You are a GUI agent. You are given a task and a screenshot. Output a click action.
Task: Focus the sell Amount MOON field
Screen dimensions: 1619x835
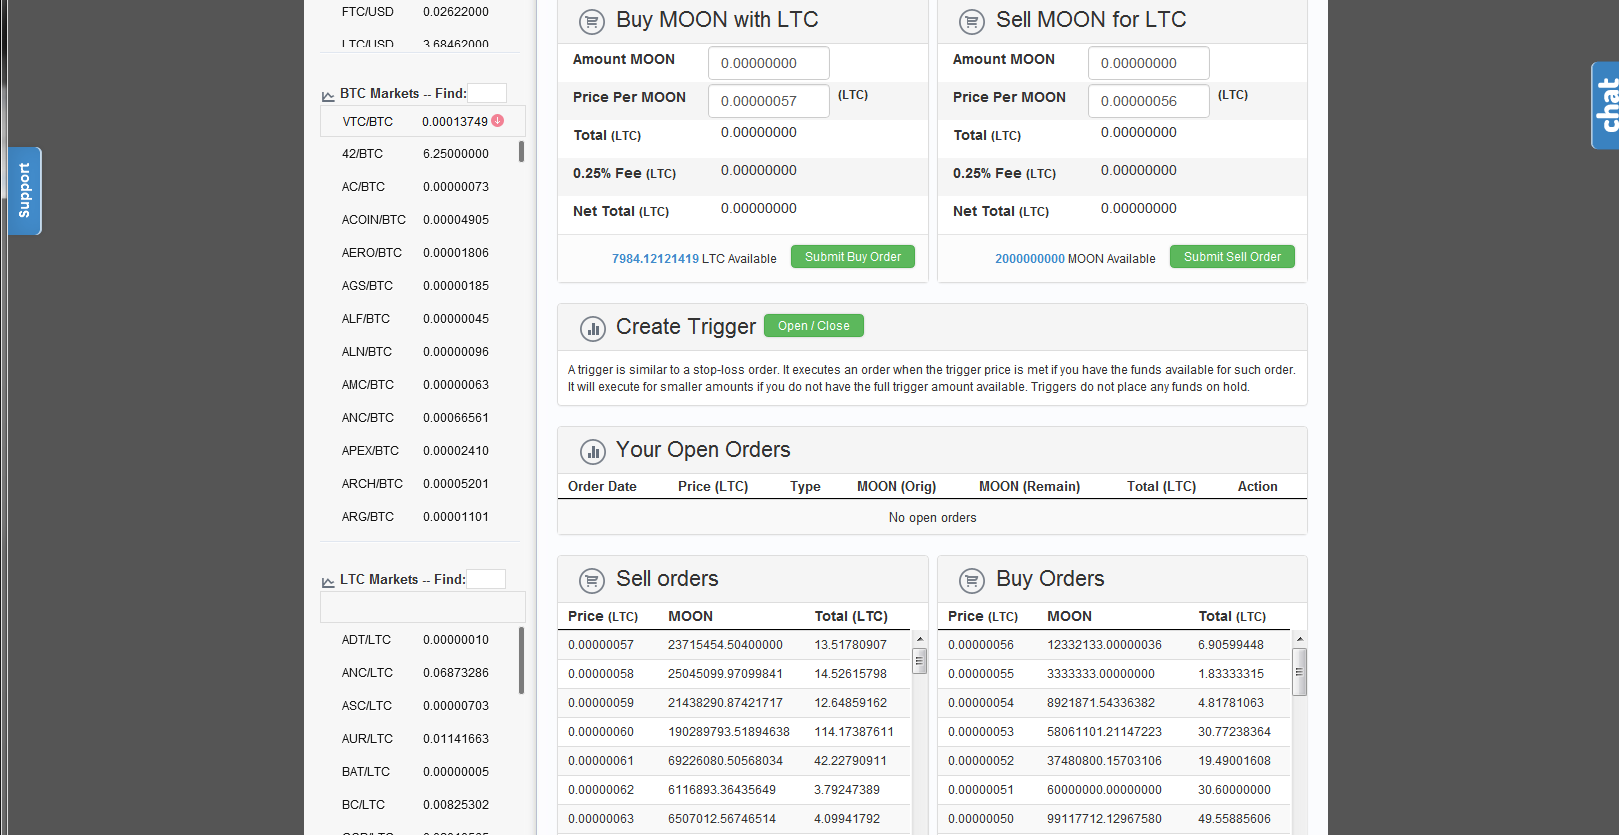1149,63
